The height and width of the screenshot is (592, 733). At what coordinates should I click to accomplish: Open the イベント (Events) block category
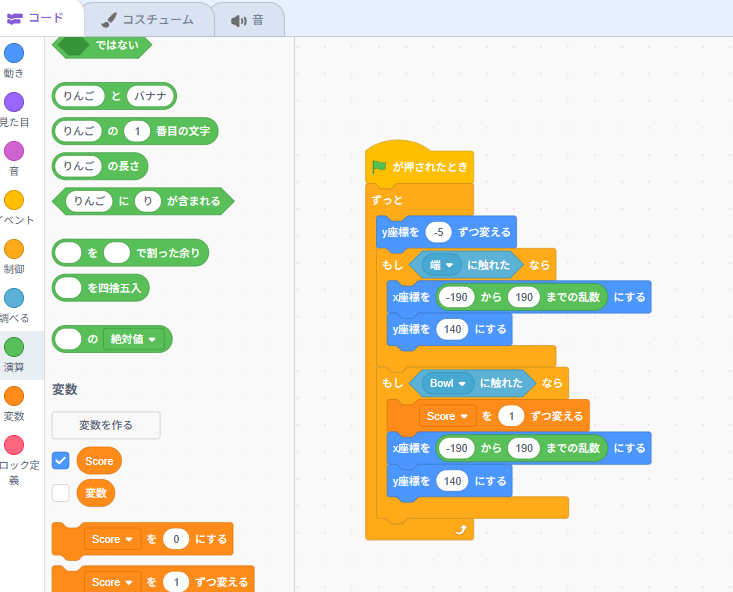[x=14, y=200]
